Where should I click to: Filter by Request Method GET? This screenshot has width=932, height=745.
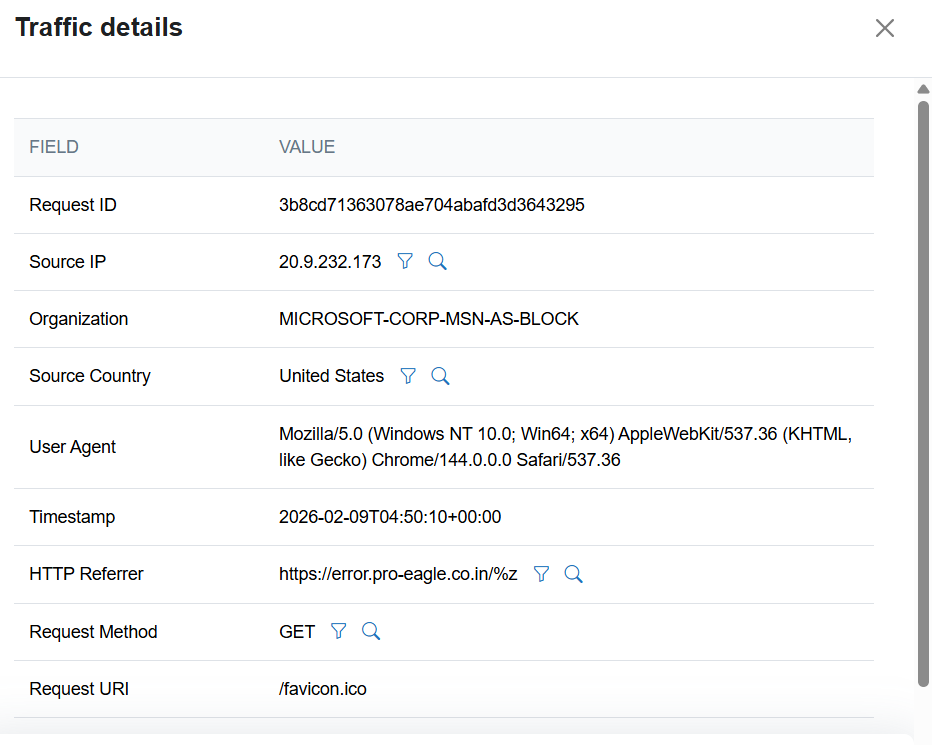[x=339, y=631]
